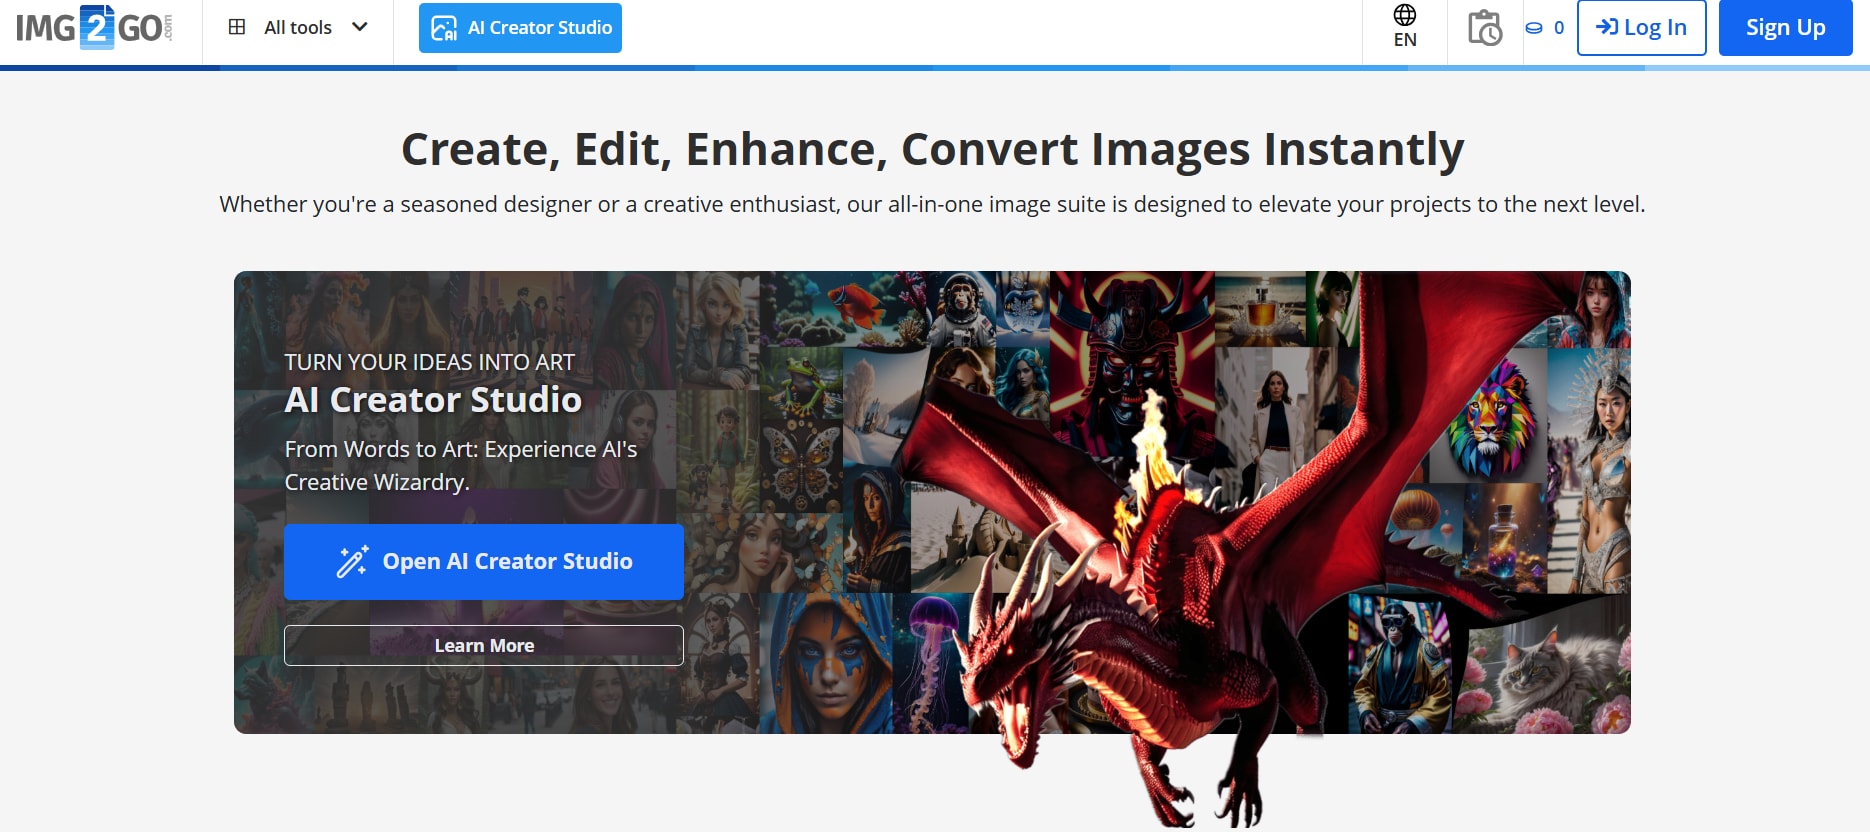Image resolution: width=1870 pixels, height=832 pixels.
Task: Click the Open AI Creator Studio button
Action: [x=484, y=562]
